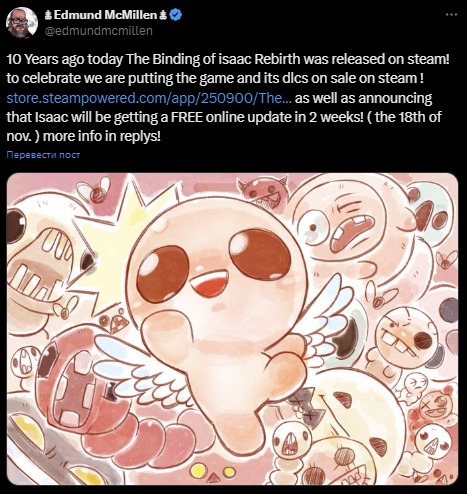467x494 pixels.
Task: Click the emoji after Edmund McMillen's name
Action: click(163, 15)
